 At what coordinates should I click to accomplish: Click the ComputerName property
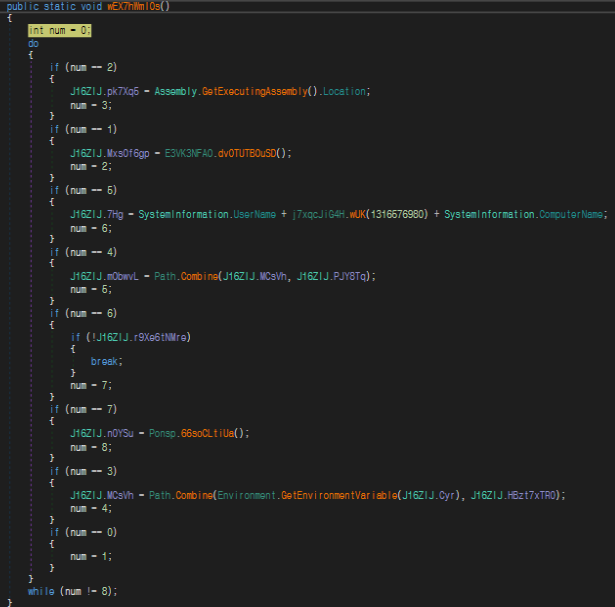(571, 214)
